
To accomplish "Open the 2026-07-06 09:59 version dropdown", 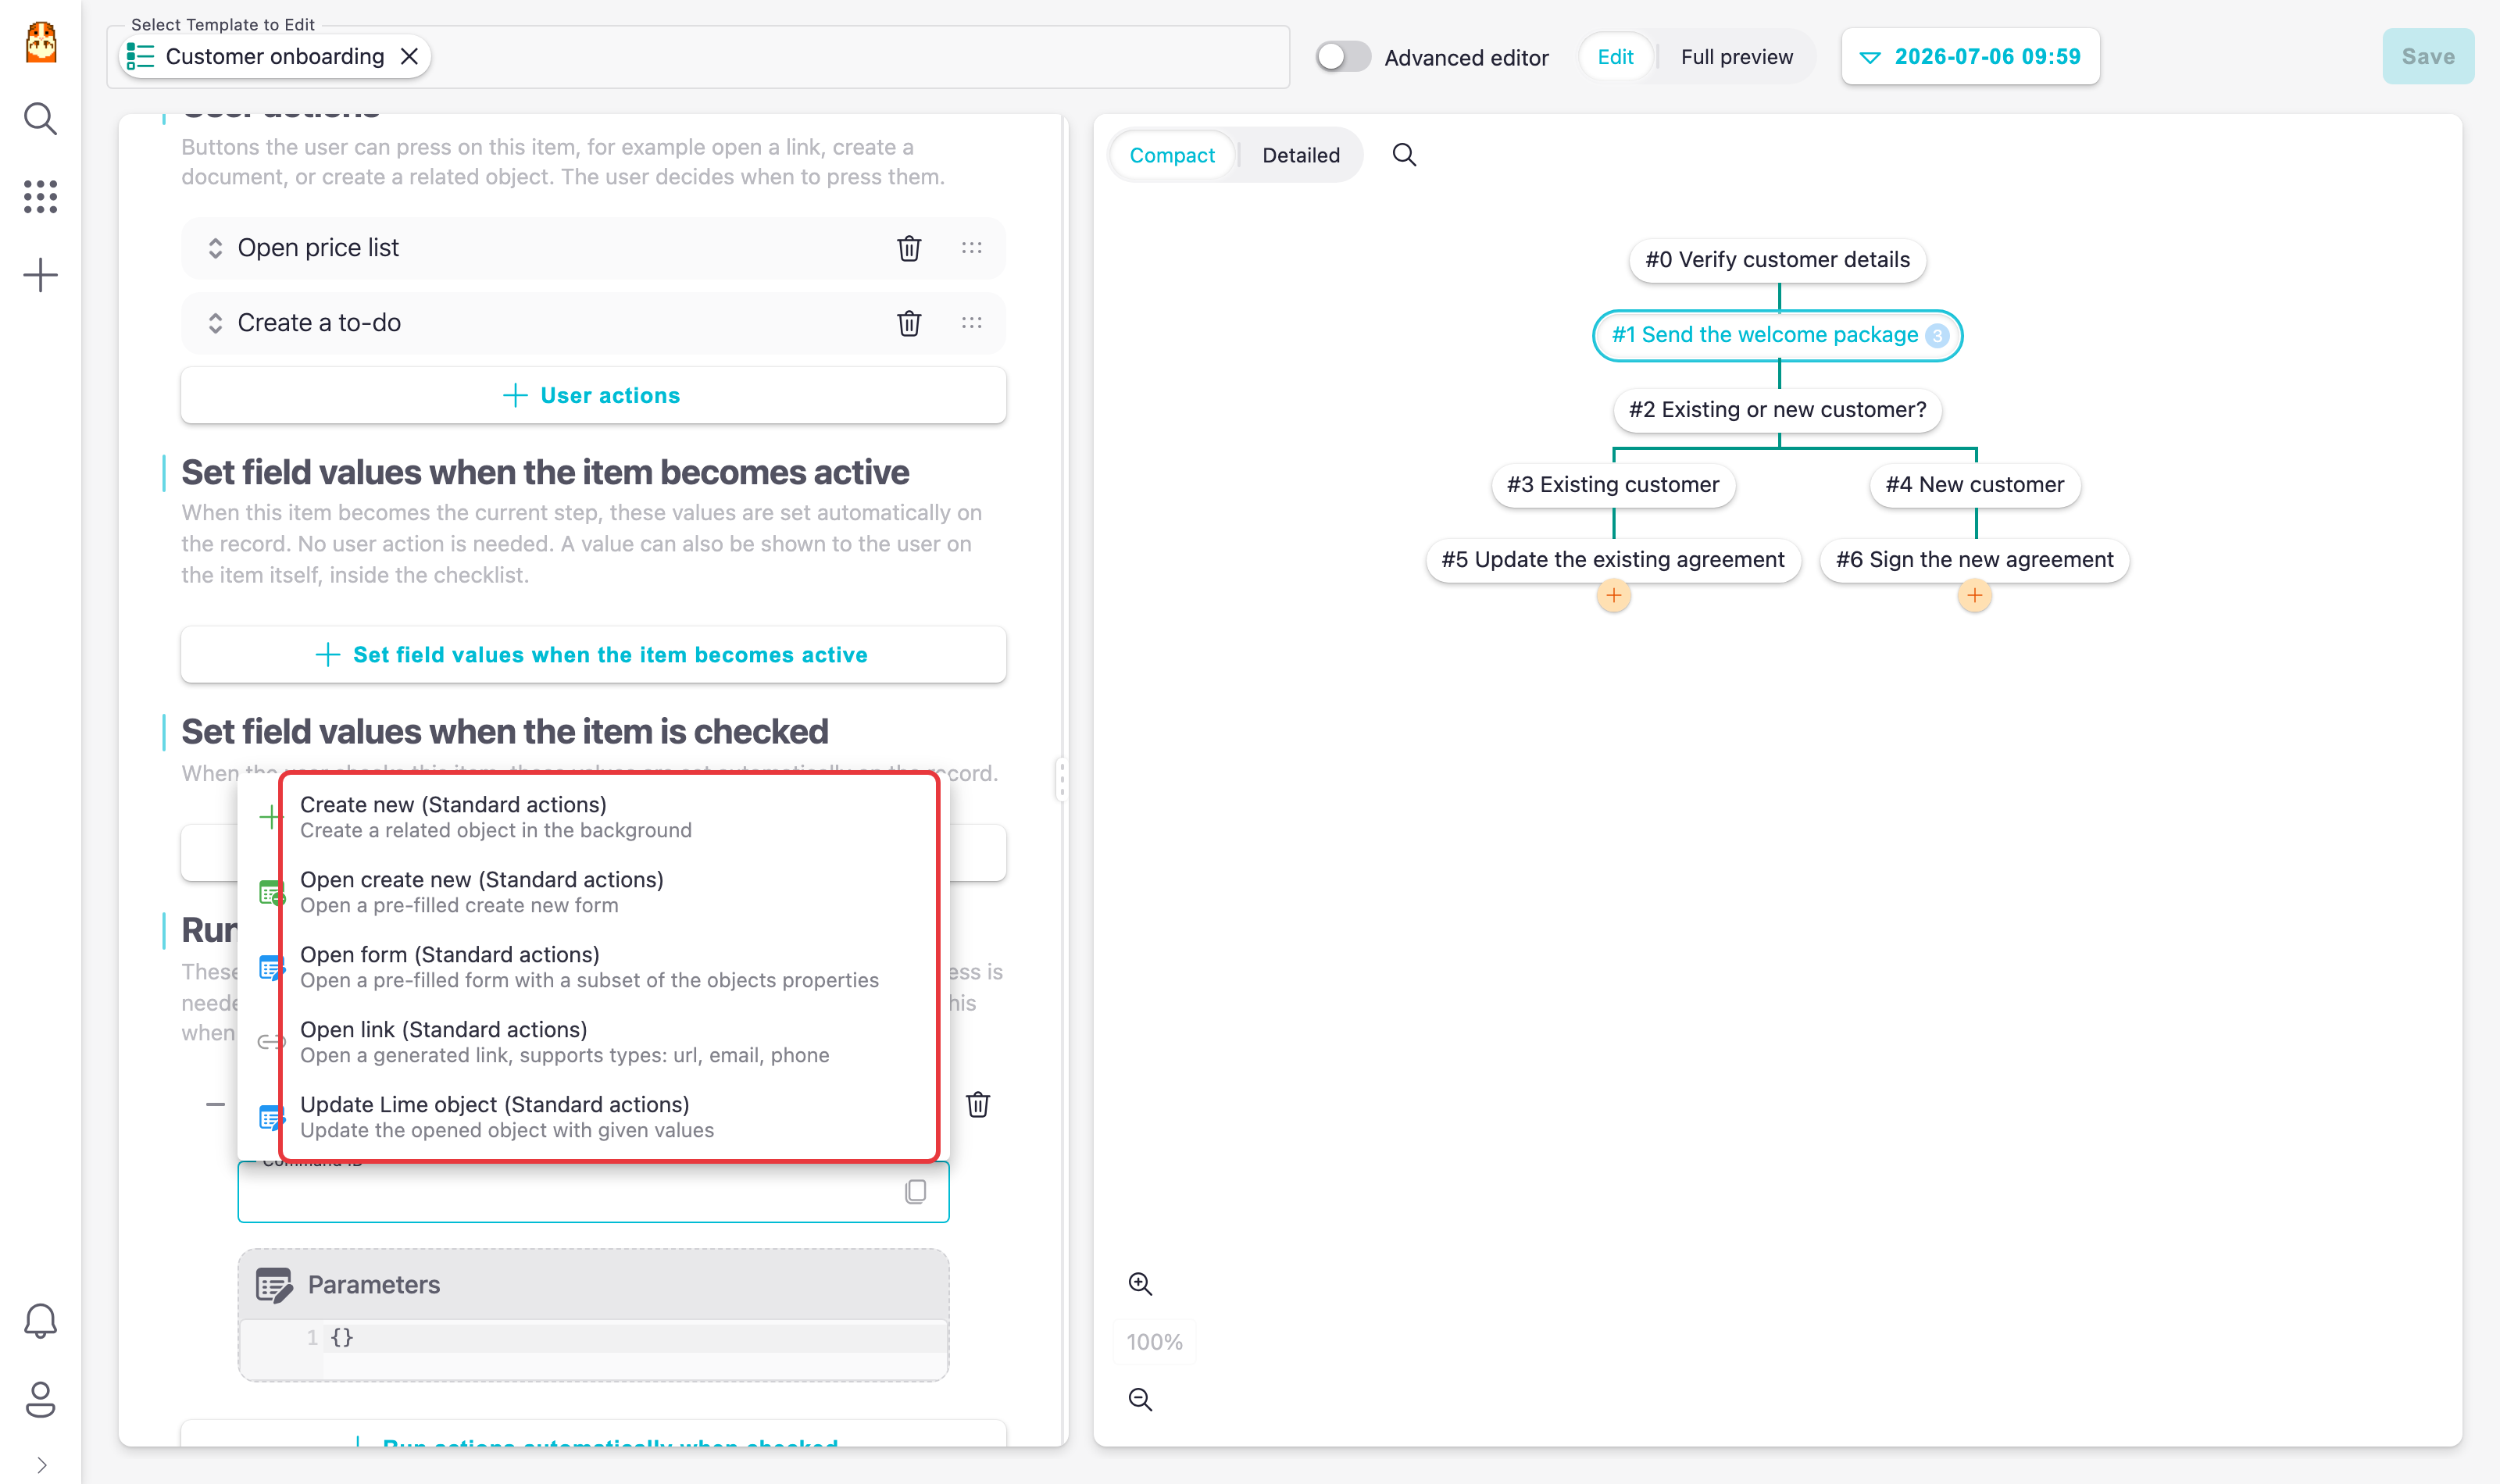I will pyautogui.click(x=1970, y=57).
